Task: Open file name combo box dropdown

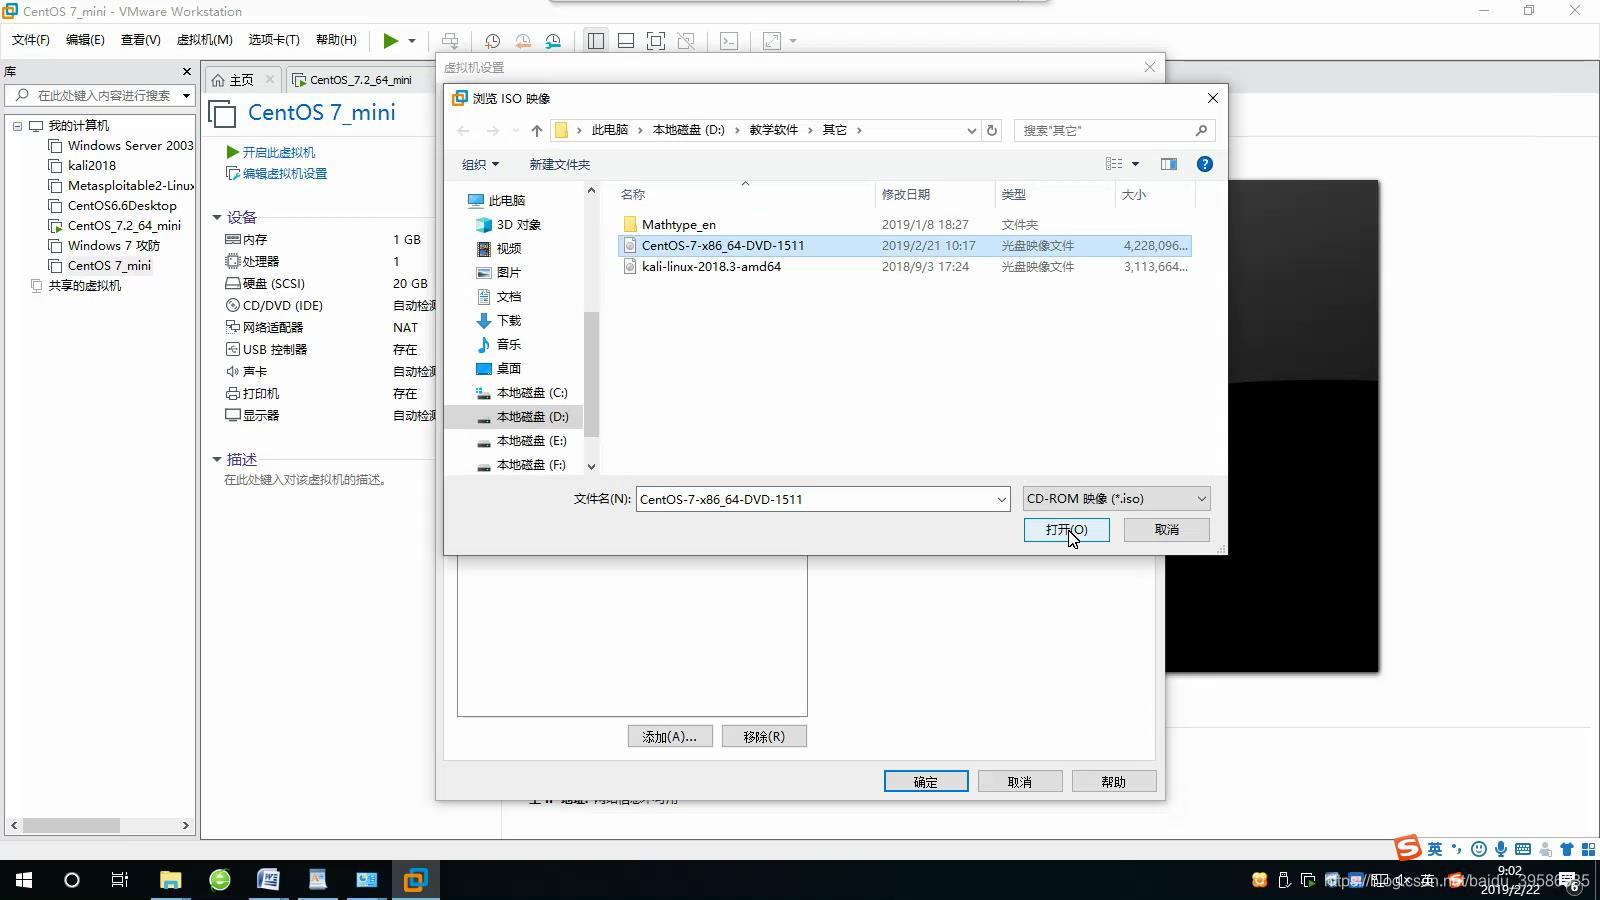Action: click(x=1000, y=499)
